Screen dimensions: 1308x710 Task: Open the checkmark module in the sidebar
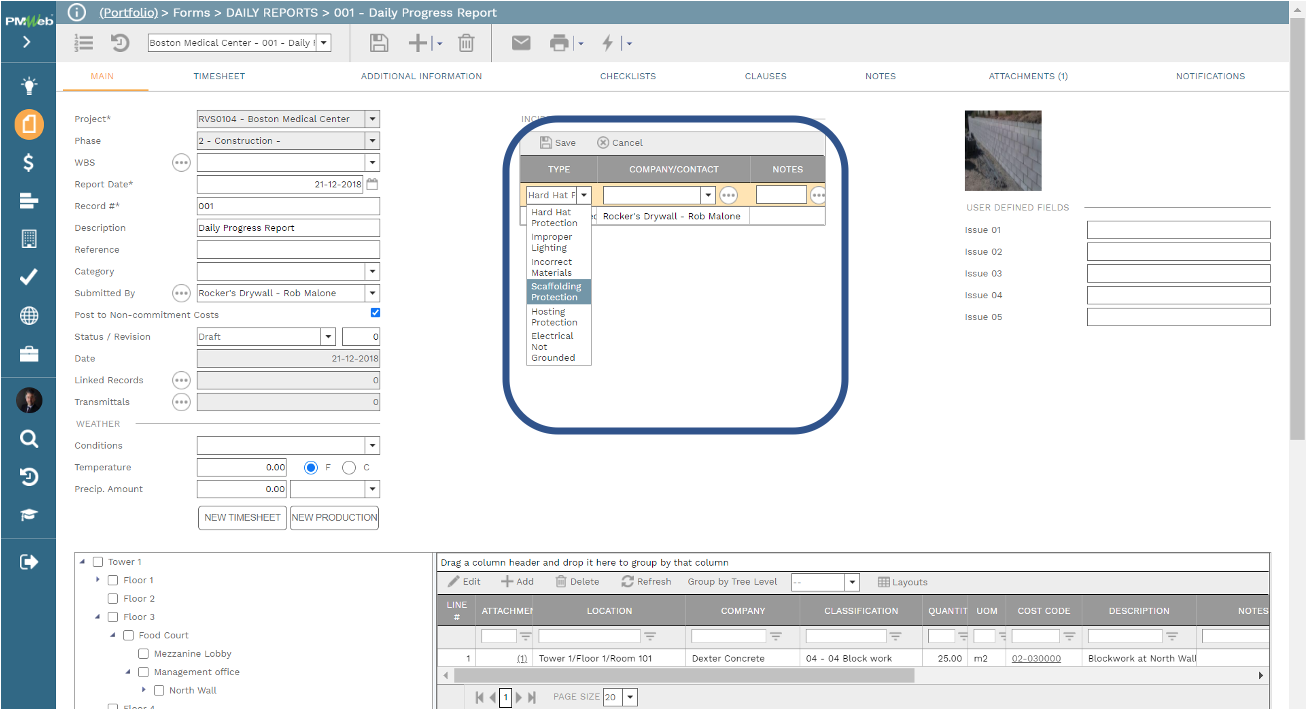pos(28,277)
